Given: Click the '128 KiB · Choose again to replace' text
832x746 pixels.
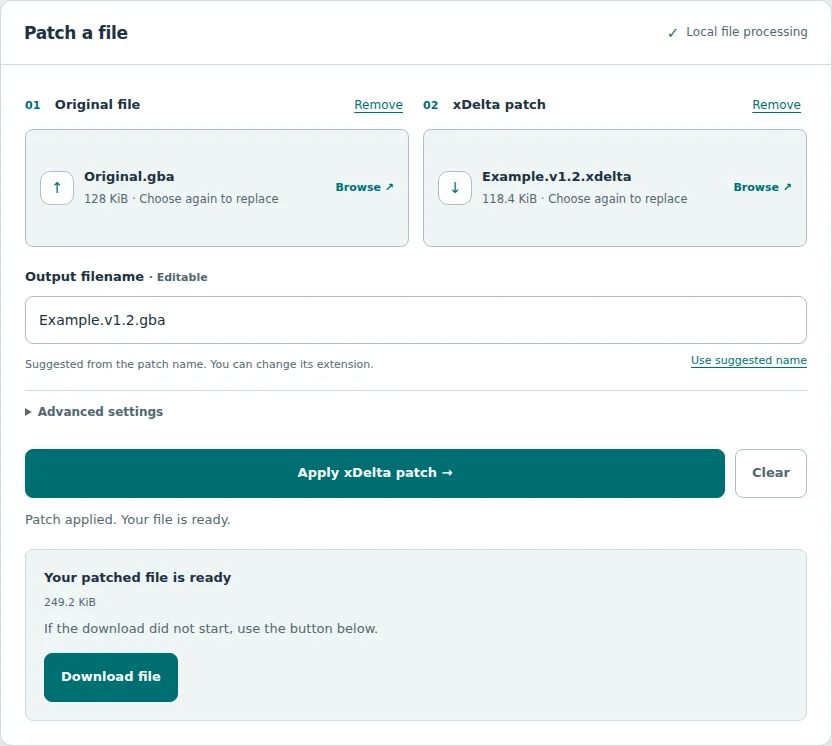Looking at the screenshot, I should click(181, 198).
